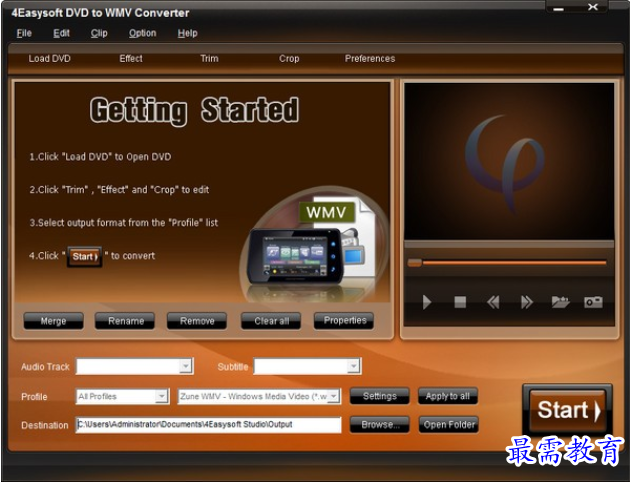The width and height of the screenshot is (630, 482).
Task: Click the Browse... button
Action: point(380,425)
